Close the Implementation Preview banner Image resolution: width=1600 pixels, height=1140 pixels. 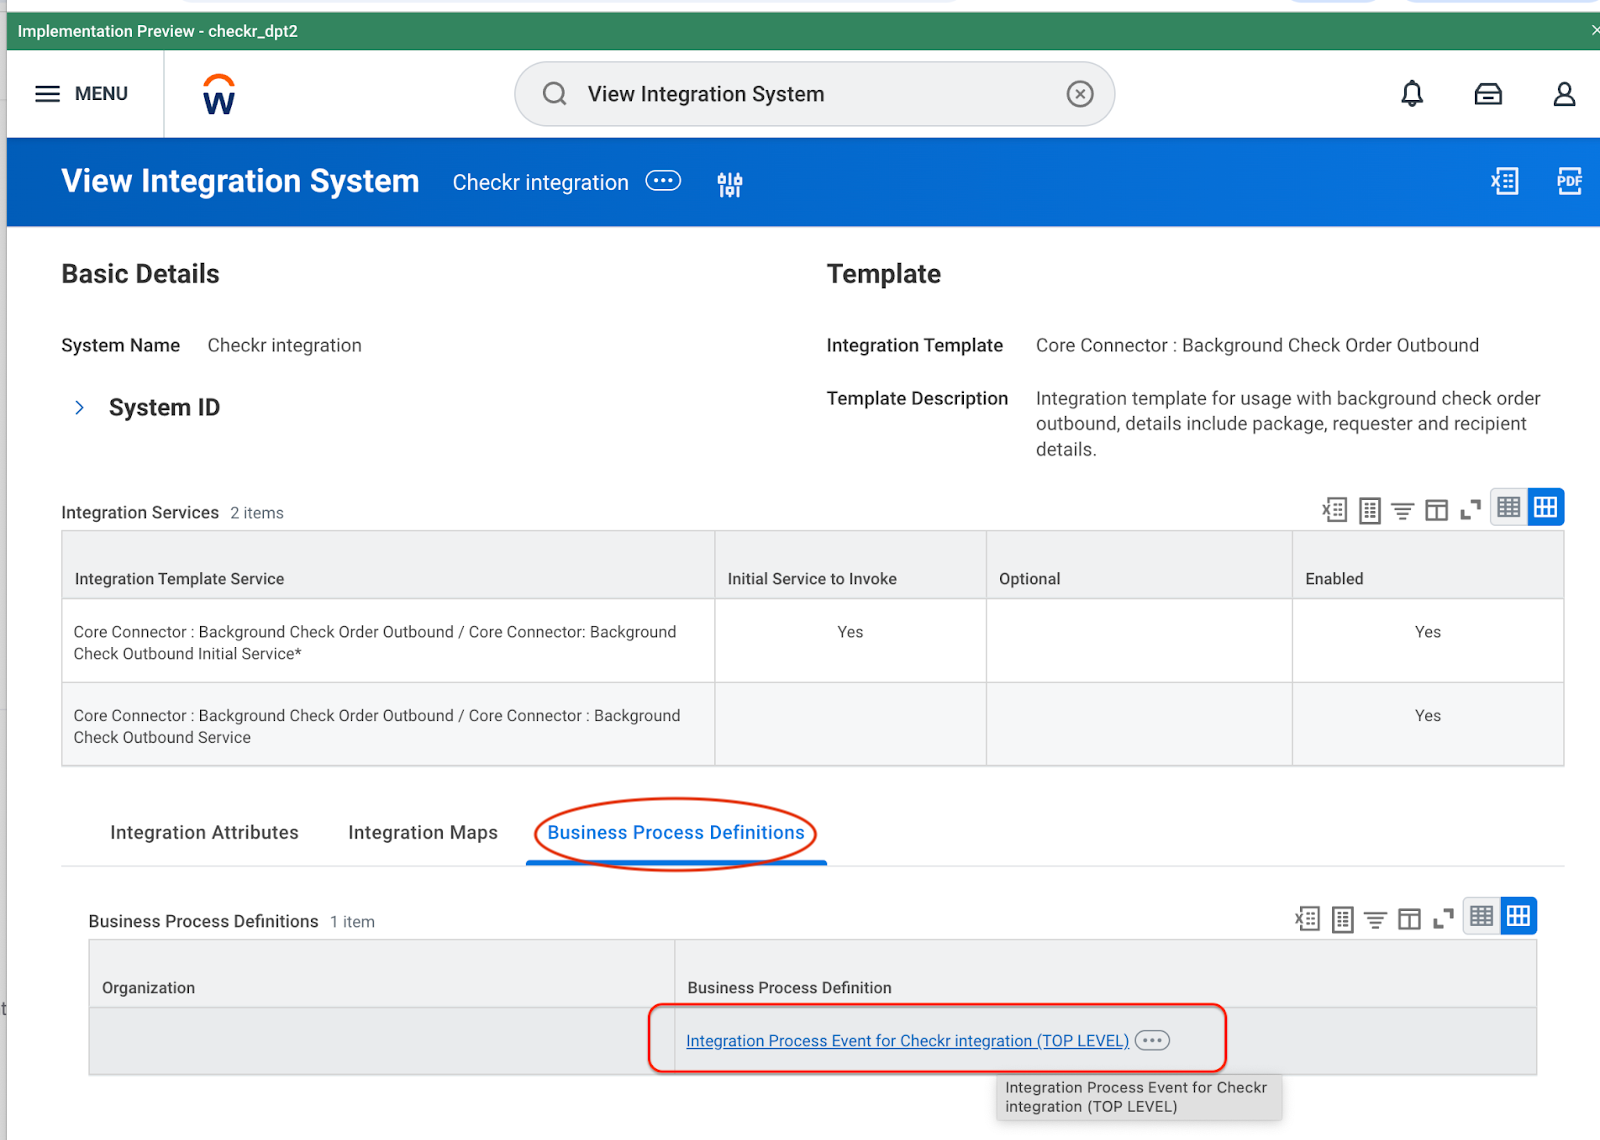(x=1594, y=31)
